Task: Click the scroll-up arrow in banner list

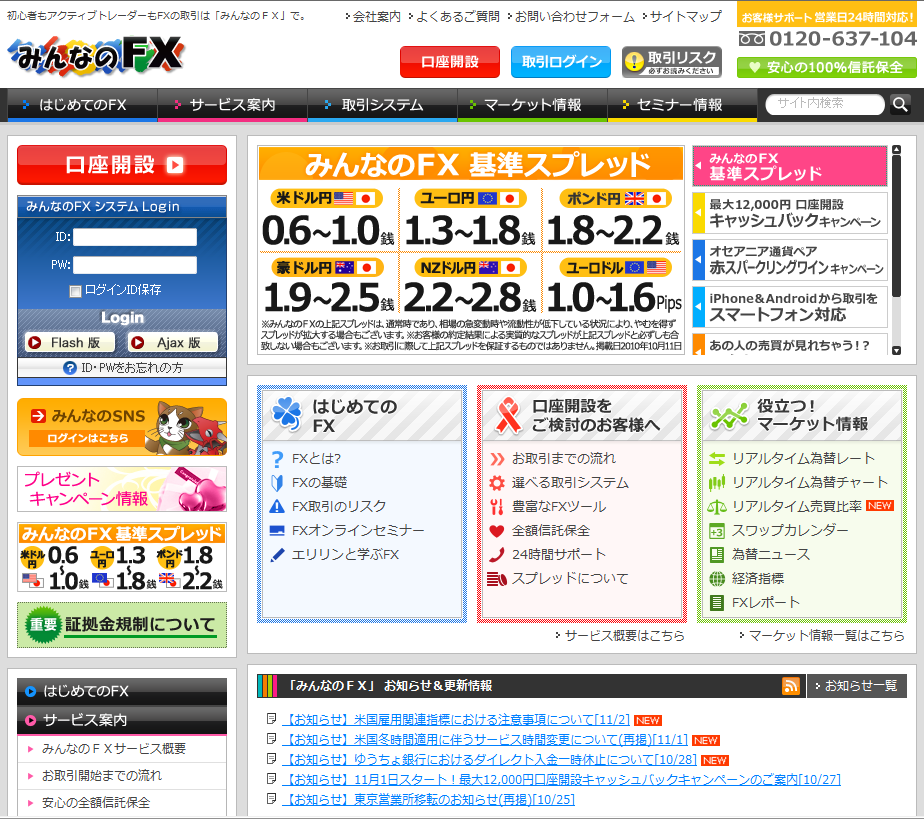Action: point(896,150)
